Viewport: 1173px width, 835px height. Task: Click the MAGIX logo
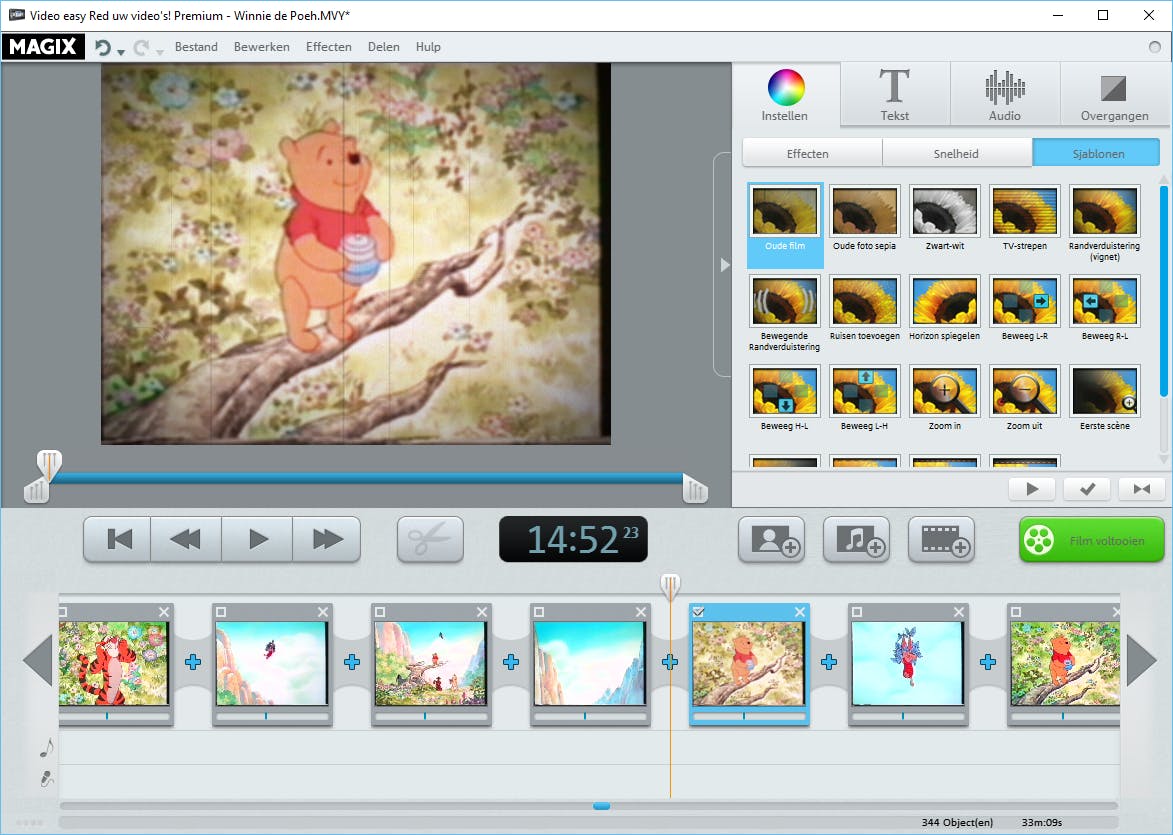(x=43, y=46)
